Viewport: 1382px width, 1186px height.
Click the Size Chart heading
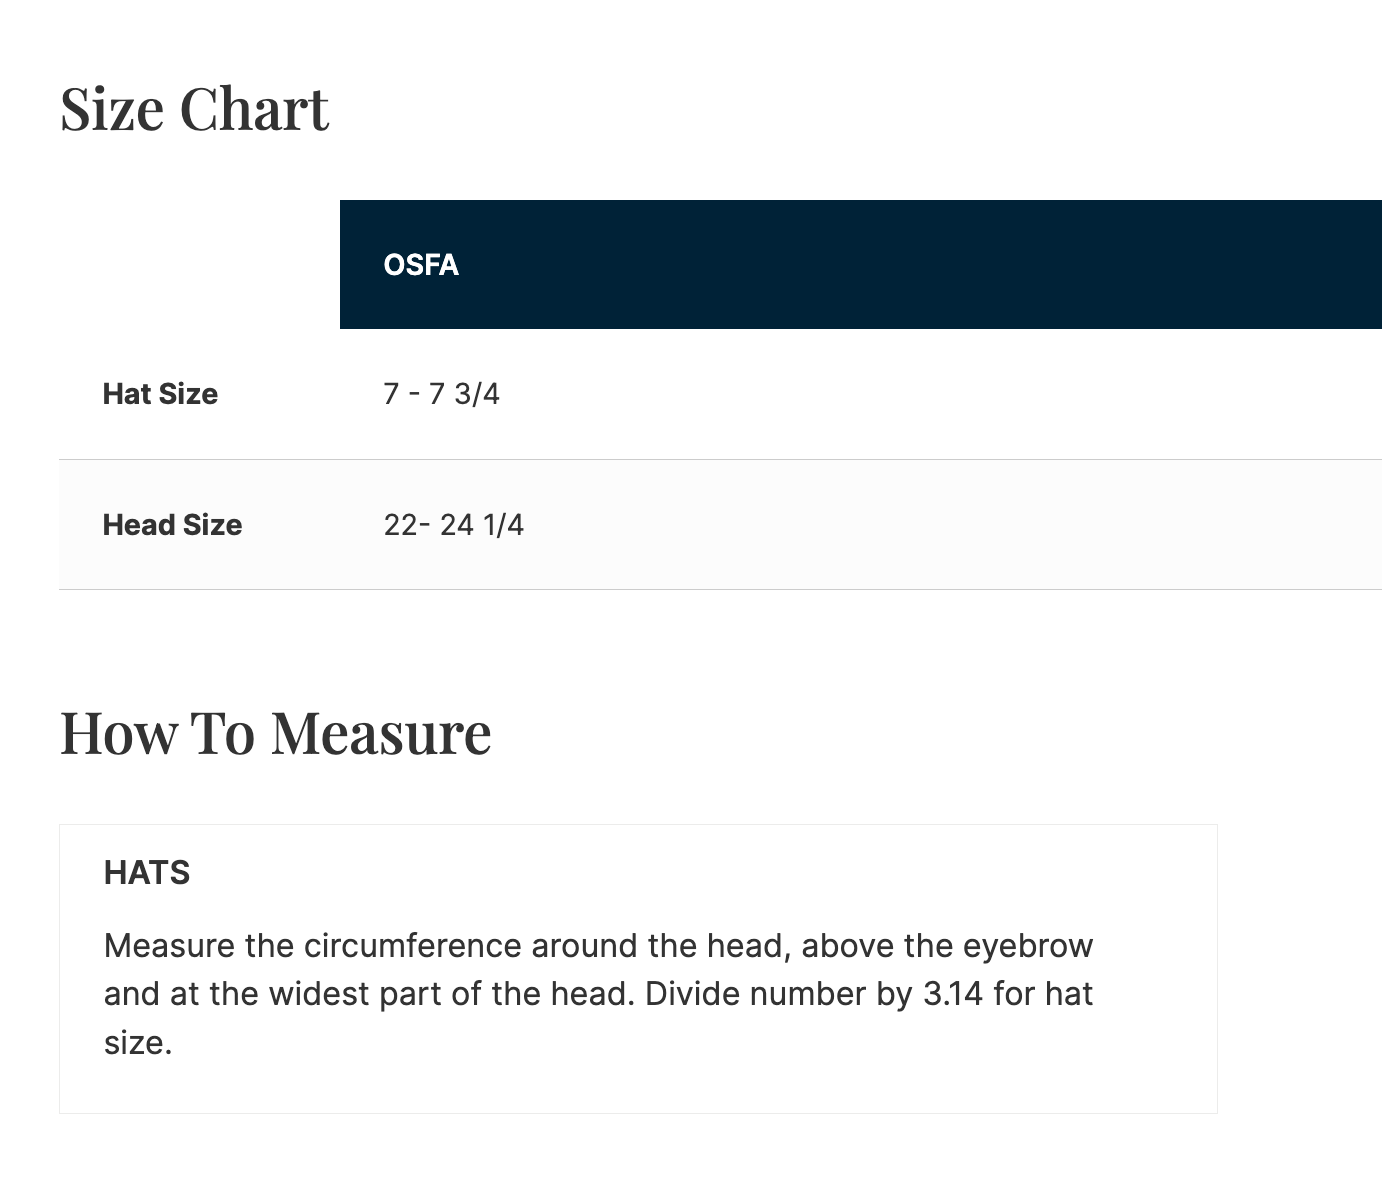click(x=194, y=109)
